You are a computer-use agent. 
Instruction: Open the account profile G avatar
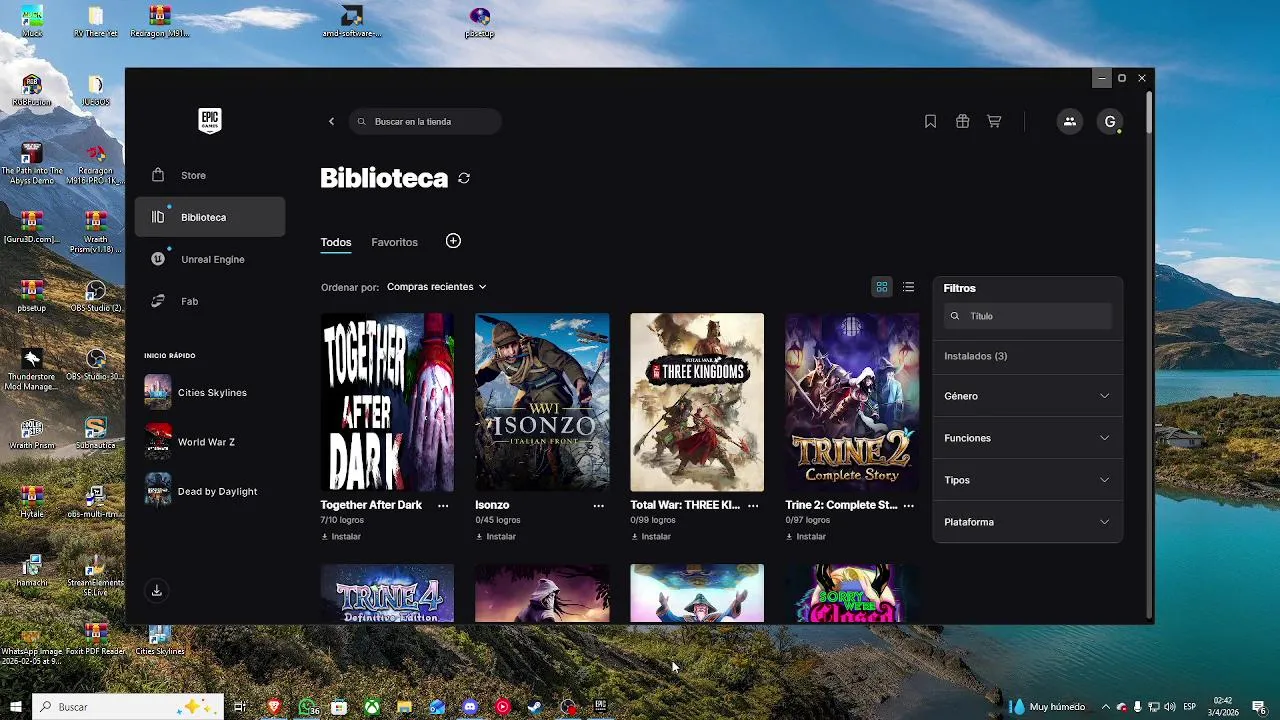click(1110, 121)
